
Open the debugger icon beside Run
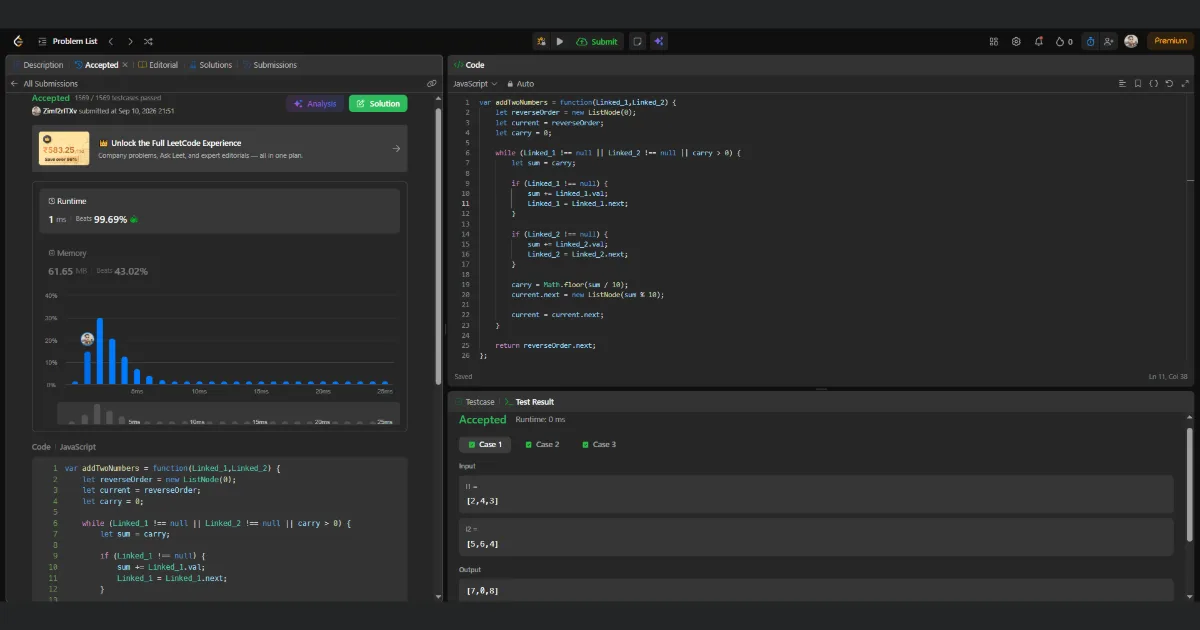tap(541, 41)
